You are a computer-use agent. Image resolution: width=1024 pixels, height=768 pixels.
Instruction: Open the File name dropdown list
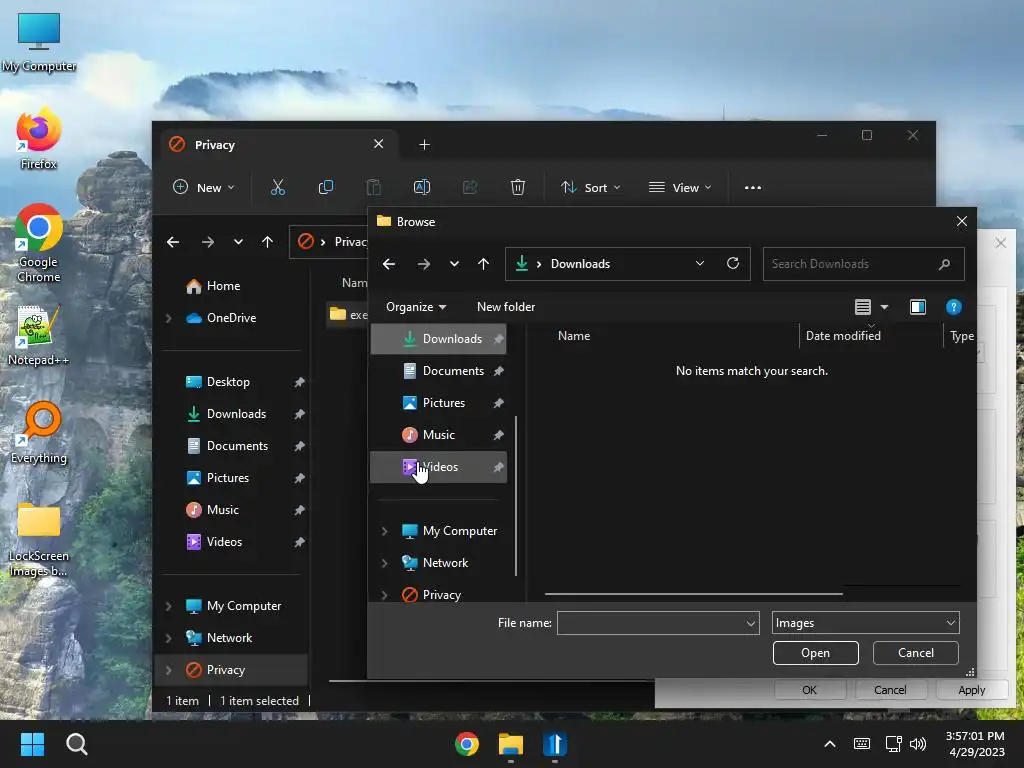[750, 623]
